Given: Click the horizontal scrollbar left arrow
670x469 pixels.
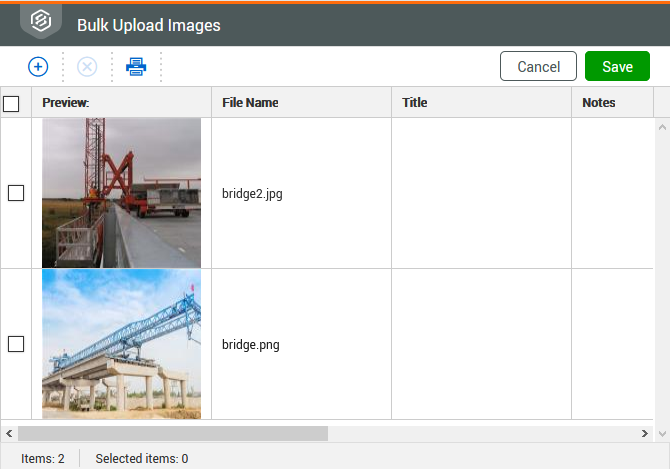Looking at the screenshot, I should (9, 434).
